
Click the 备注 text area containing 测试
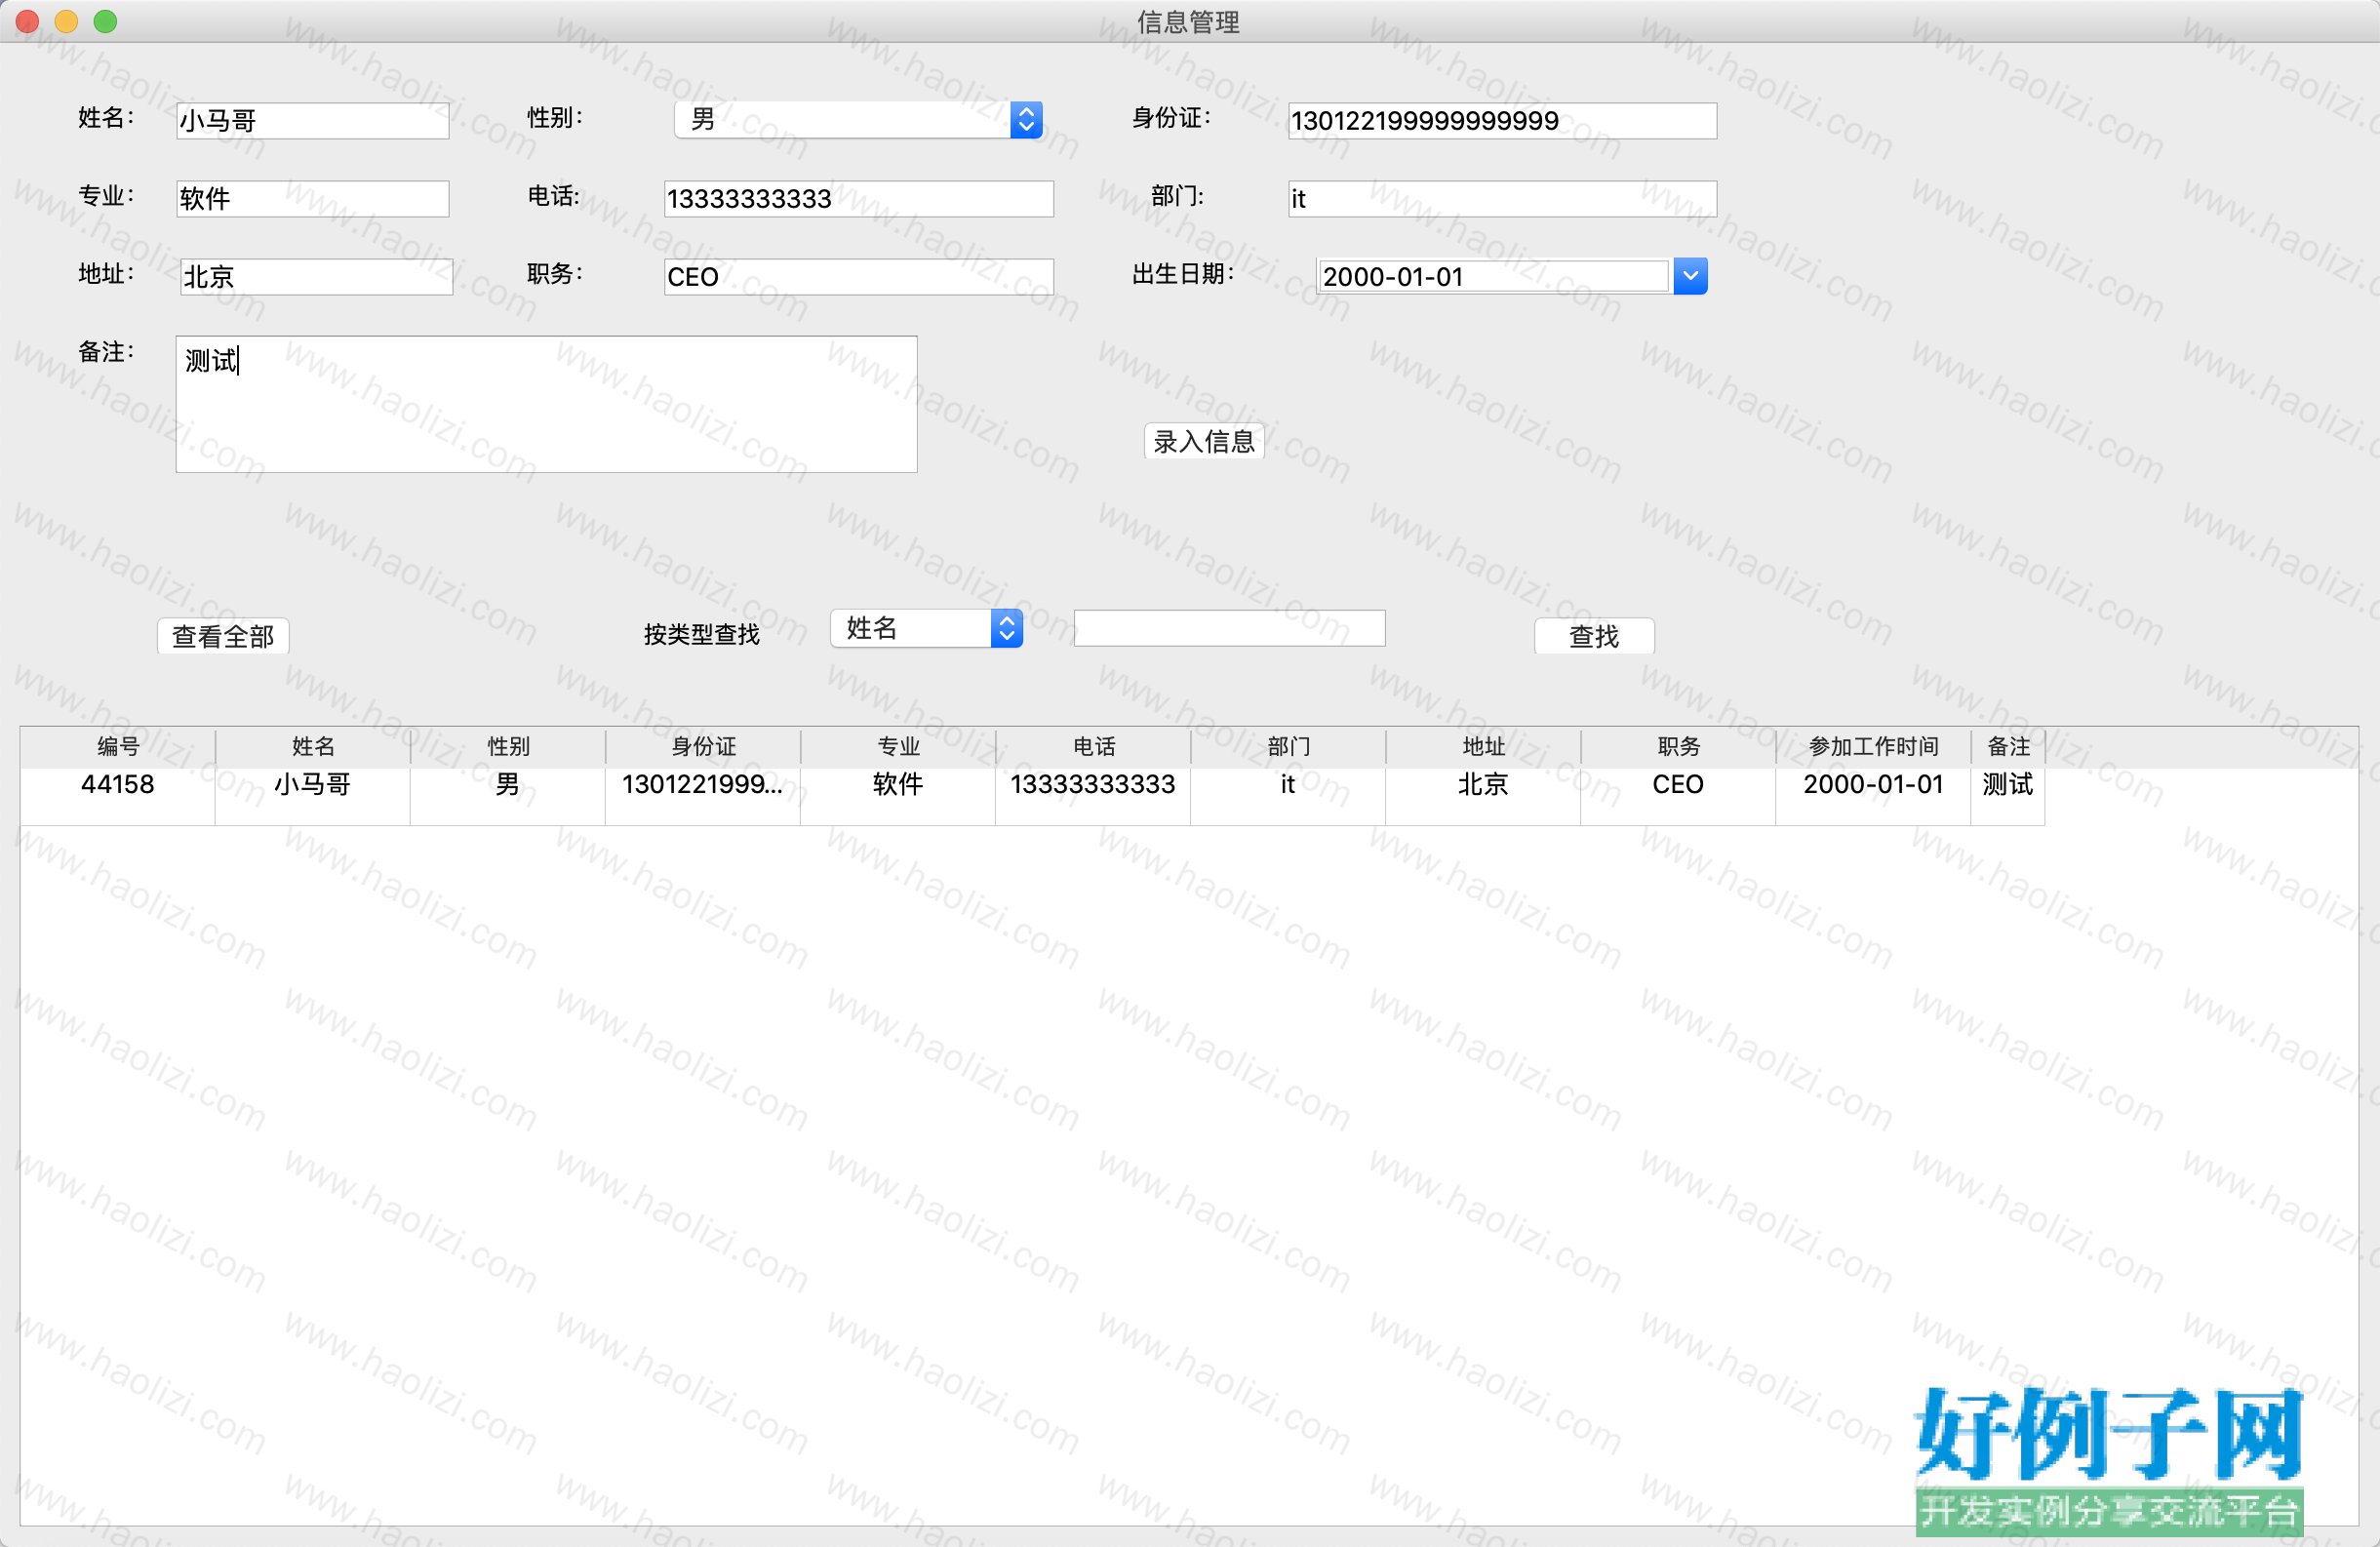point(546,404)
